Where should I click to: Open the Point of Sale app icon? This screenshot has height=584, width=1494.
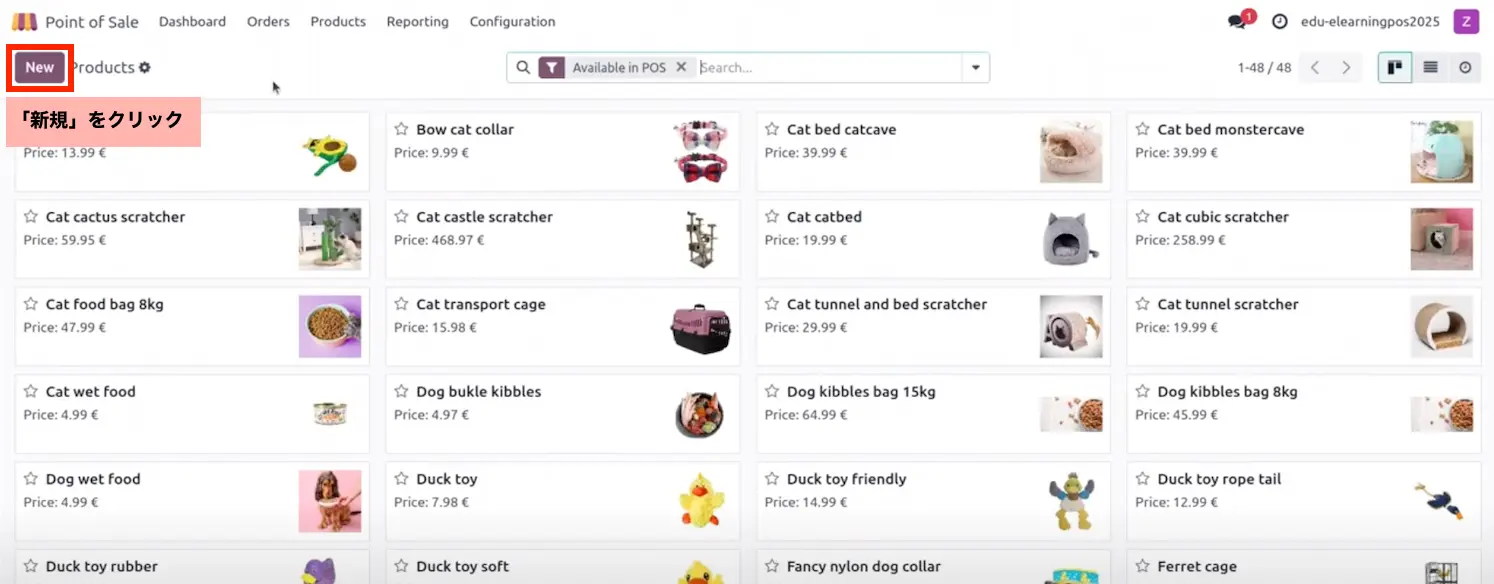pyautogui.click(x=24, y=22)
